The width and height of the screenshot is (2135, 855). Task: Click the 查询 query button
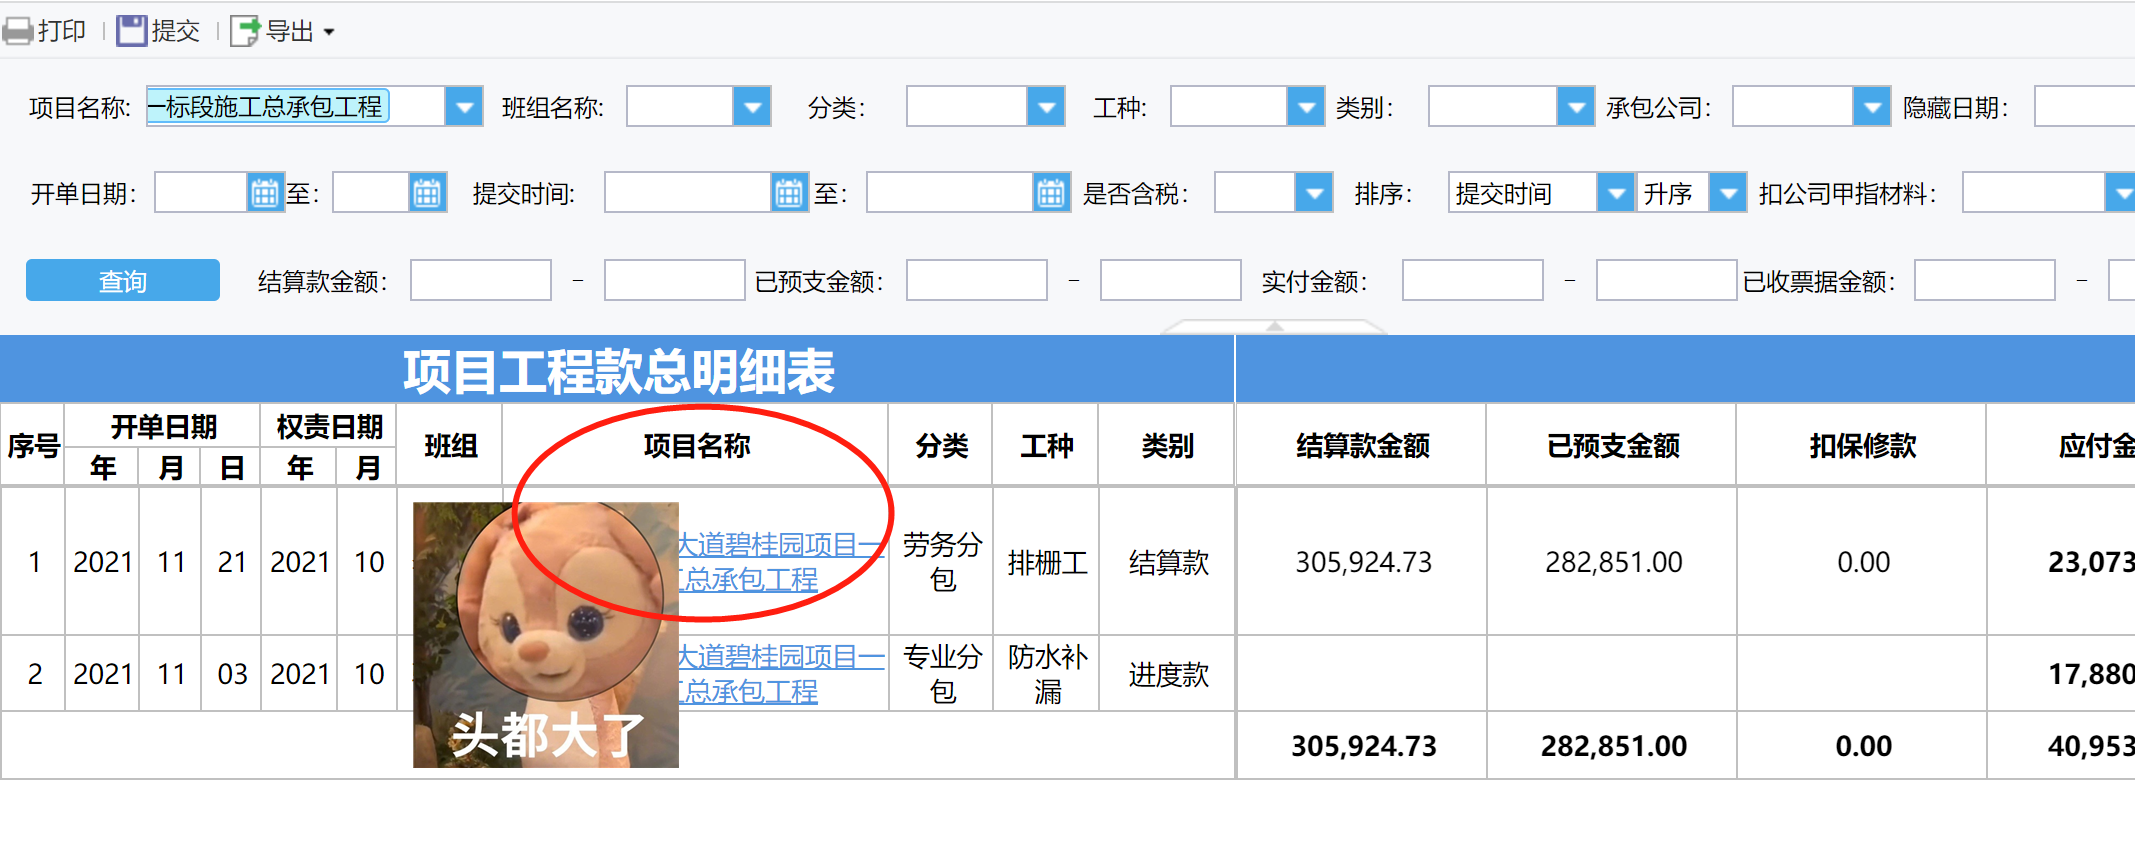[123, 281]
